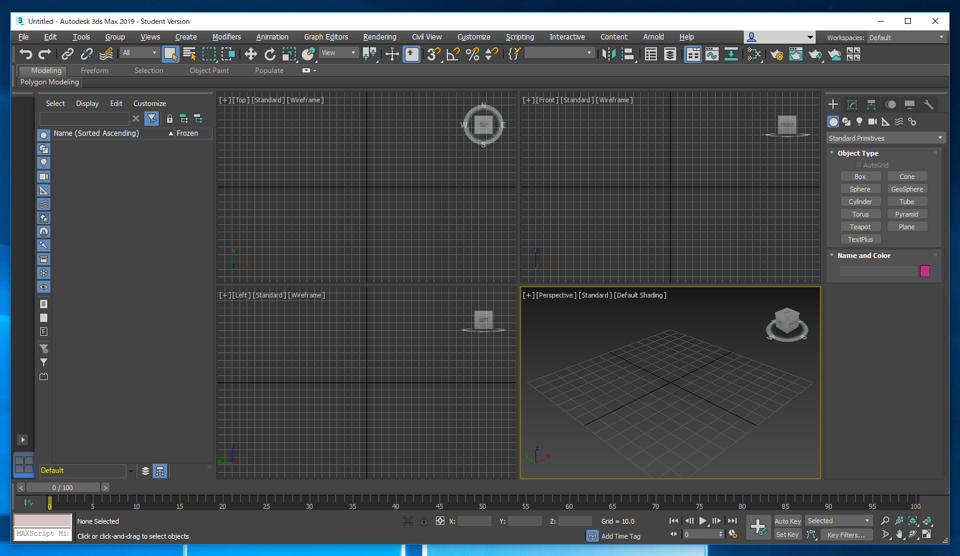This screenshot has height=556, width=960.
Task: Show Cameras category in Create panel
Action: pyautogui.click(x=872, y=122)
